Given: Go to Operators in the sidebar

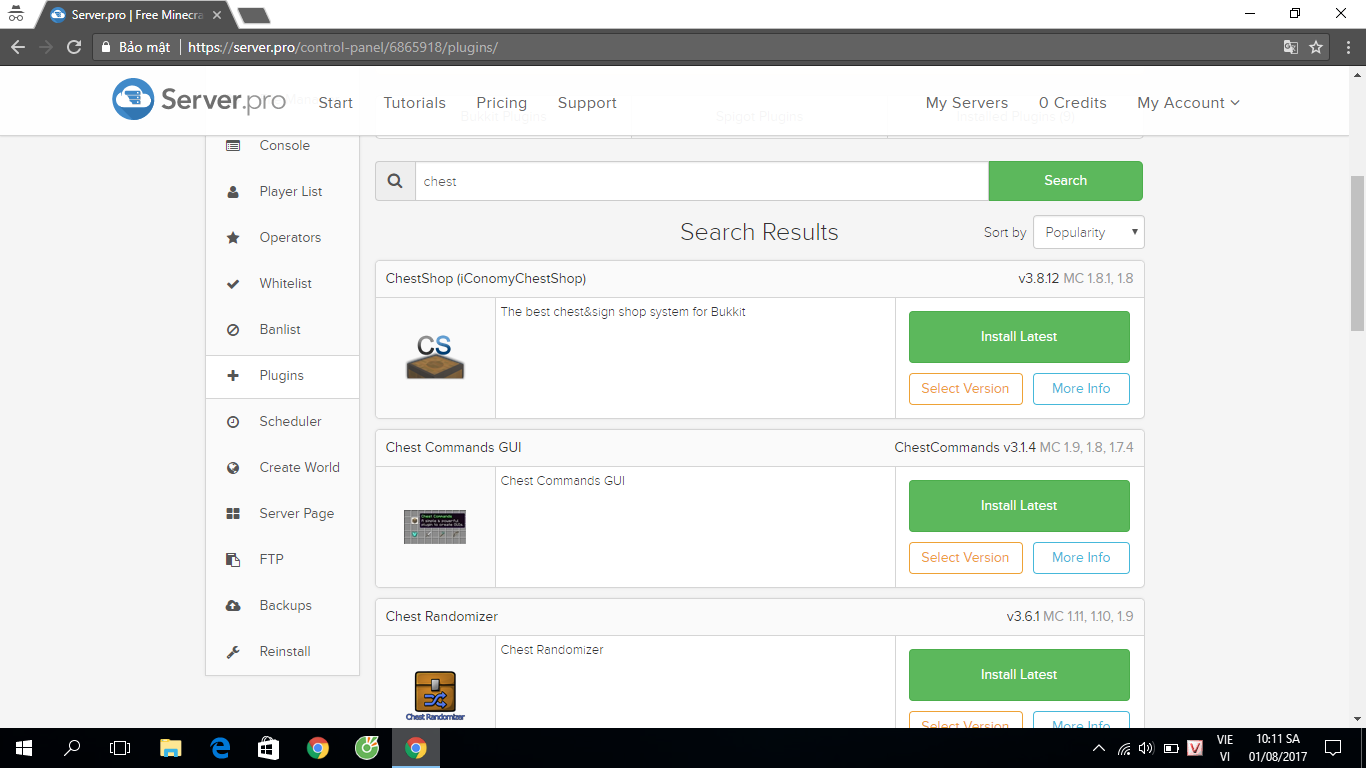Looking at the screenshot, I should [282, 238].
